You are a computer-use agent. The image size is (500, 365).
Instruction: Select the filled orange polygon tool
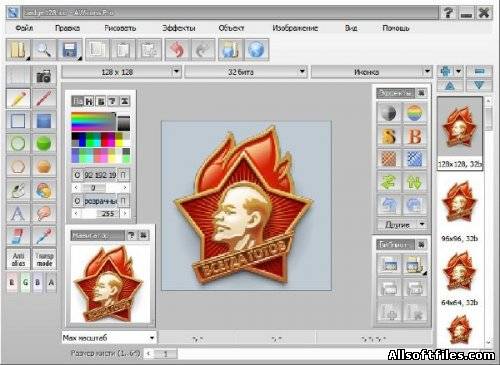point(44,166)
